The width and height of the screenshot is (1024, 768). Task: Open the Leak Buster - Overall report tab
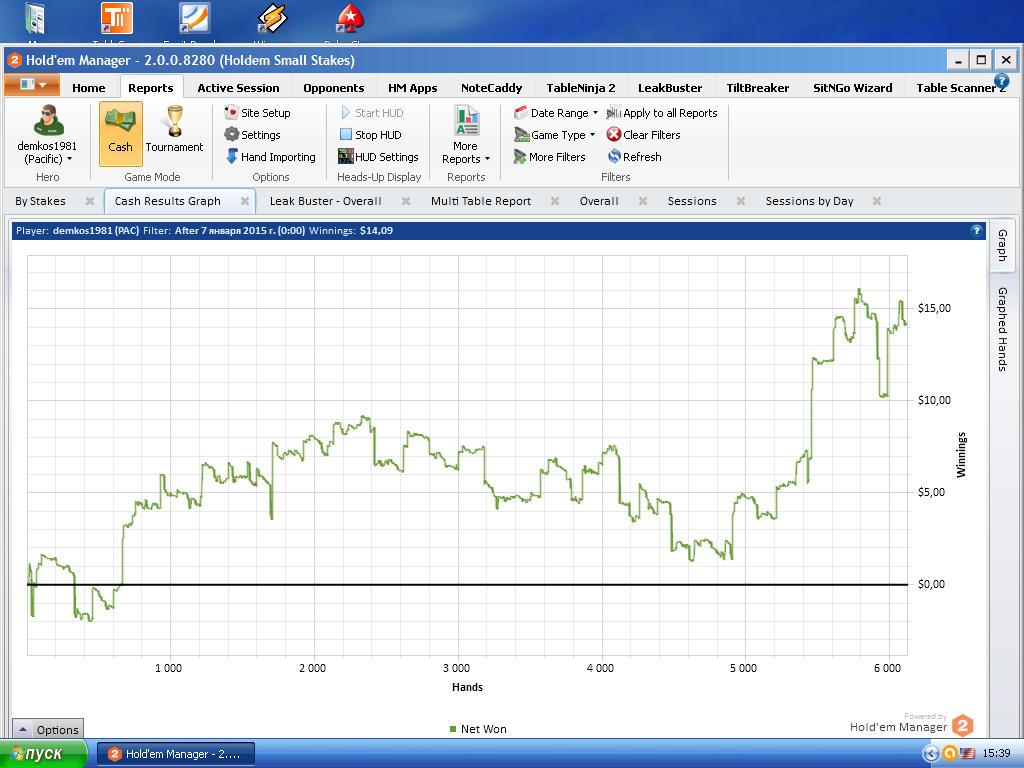click(x=325, y=201)
